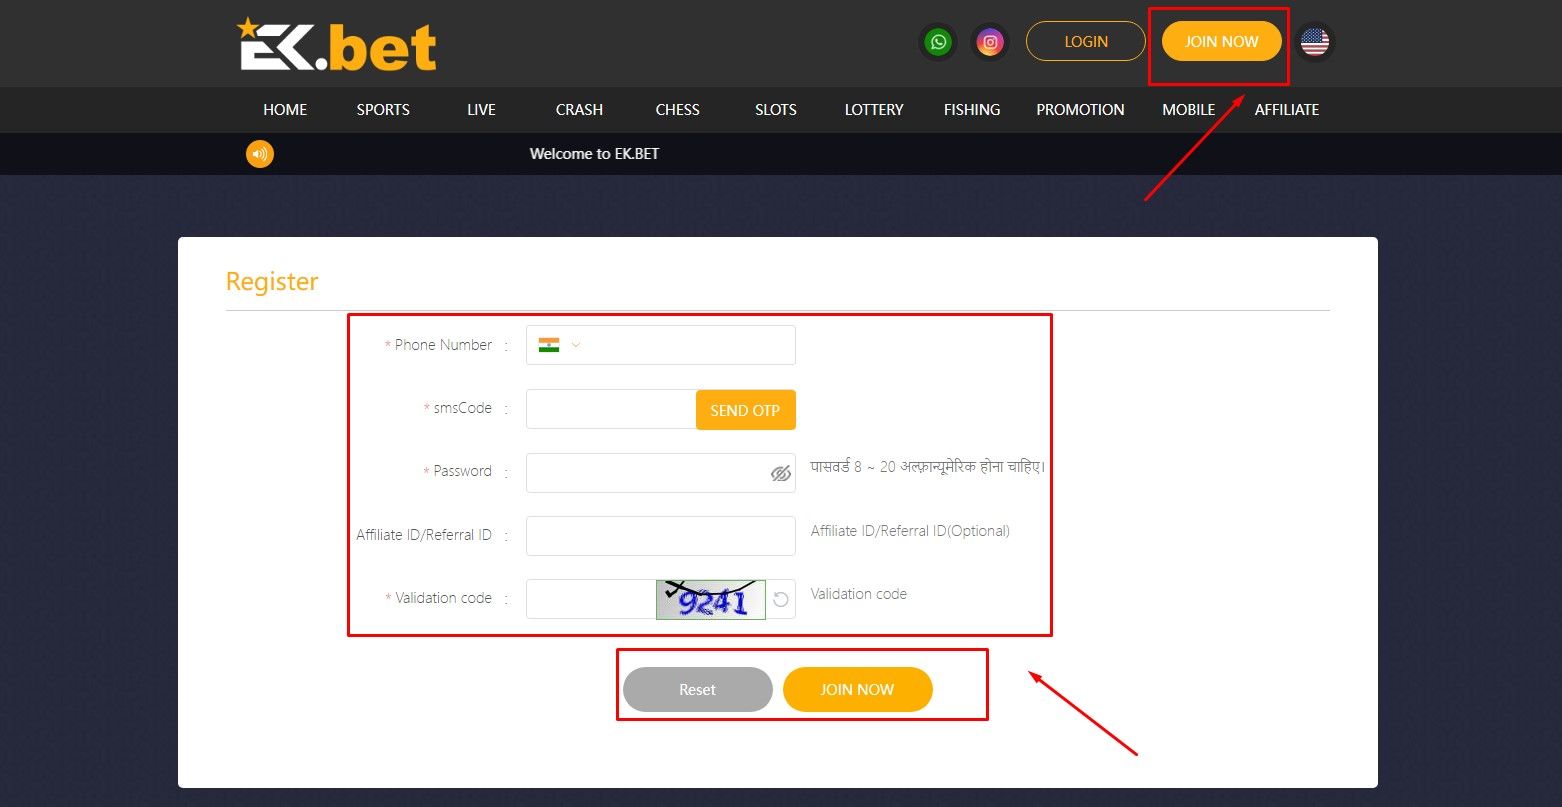The width and height of the screenshot is (1562, 807).
Task: Click the 9241 captcha image
Action: pos(711,599)
